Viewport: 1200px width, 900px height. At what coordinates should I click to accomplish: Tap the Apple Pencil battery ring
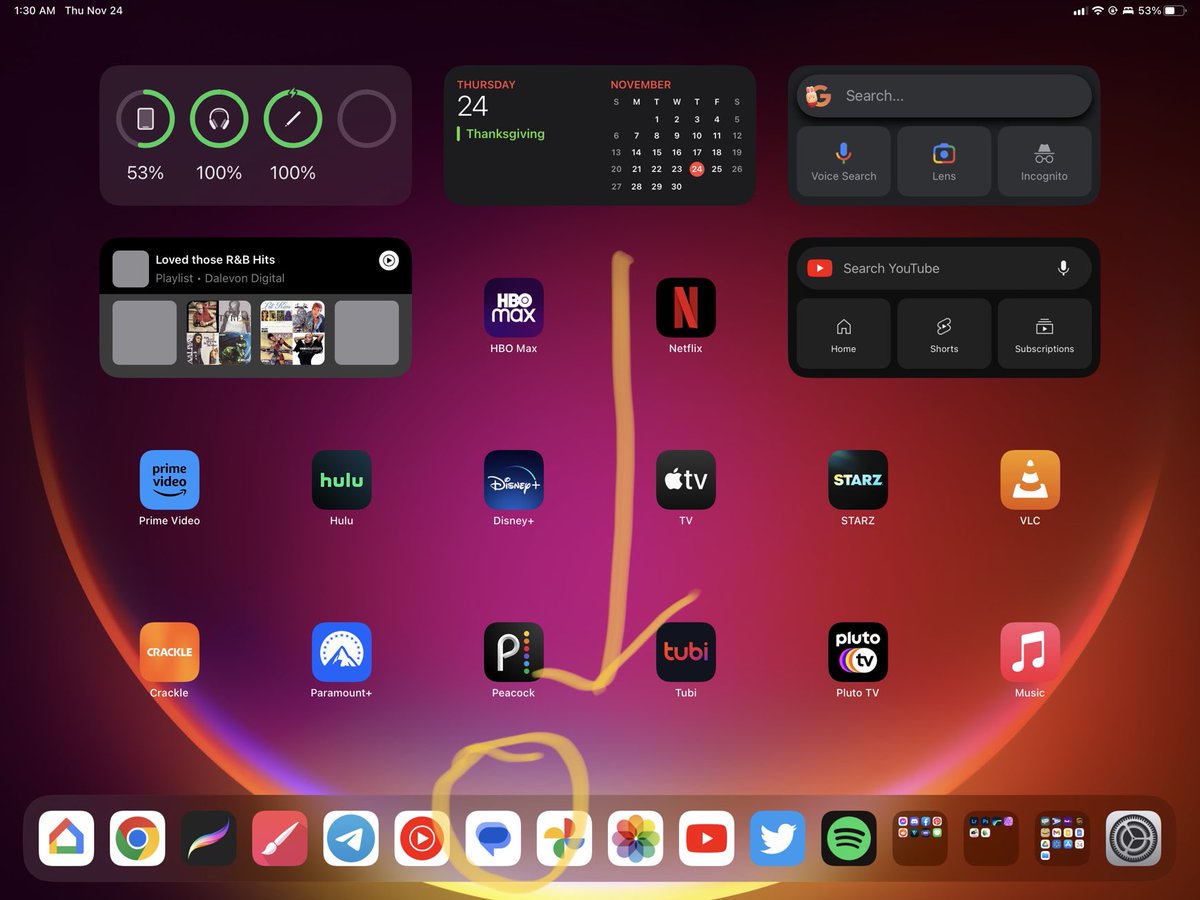293,119
